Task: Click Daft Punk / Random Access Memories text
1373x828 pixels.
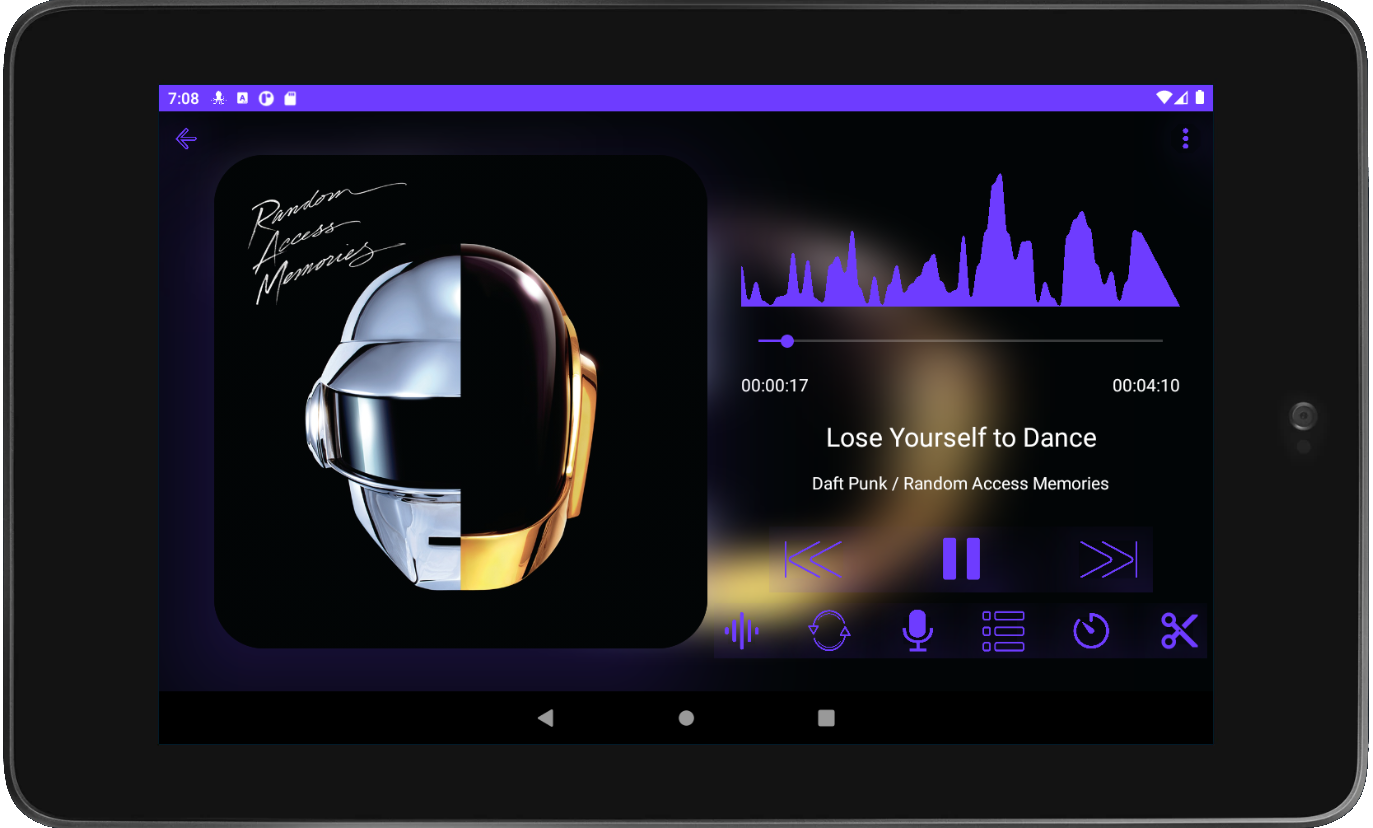Action: tap(960, 484)
